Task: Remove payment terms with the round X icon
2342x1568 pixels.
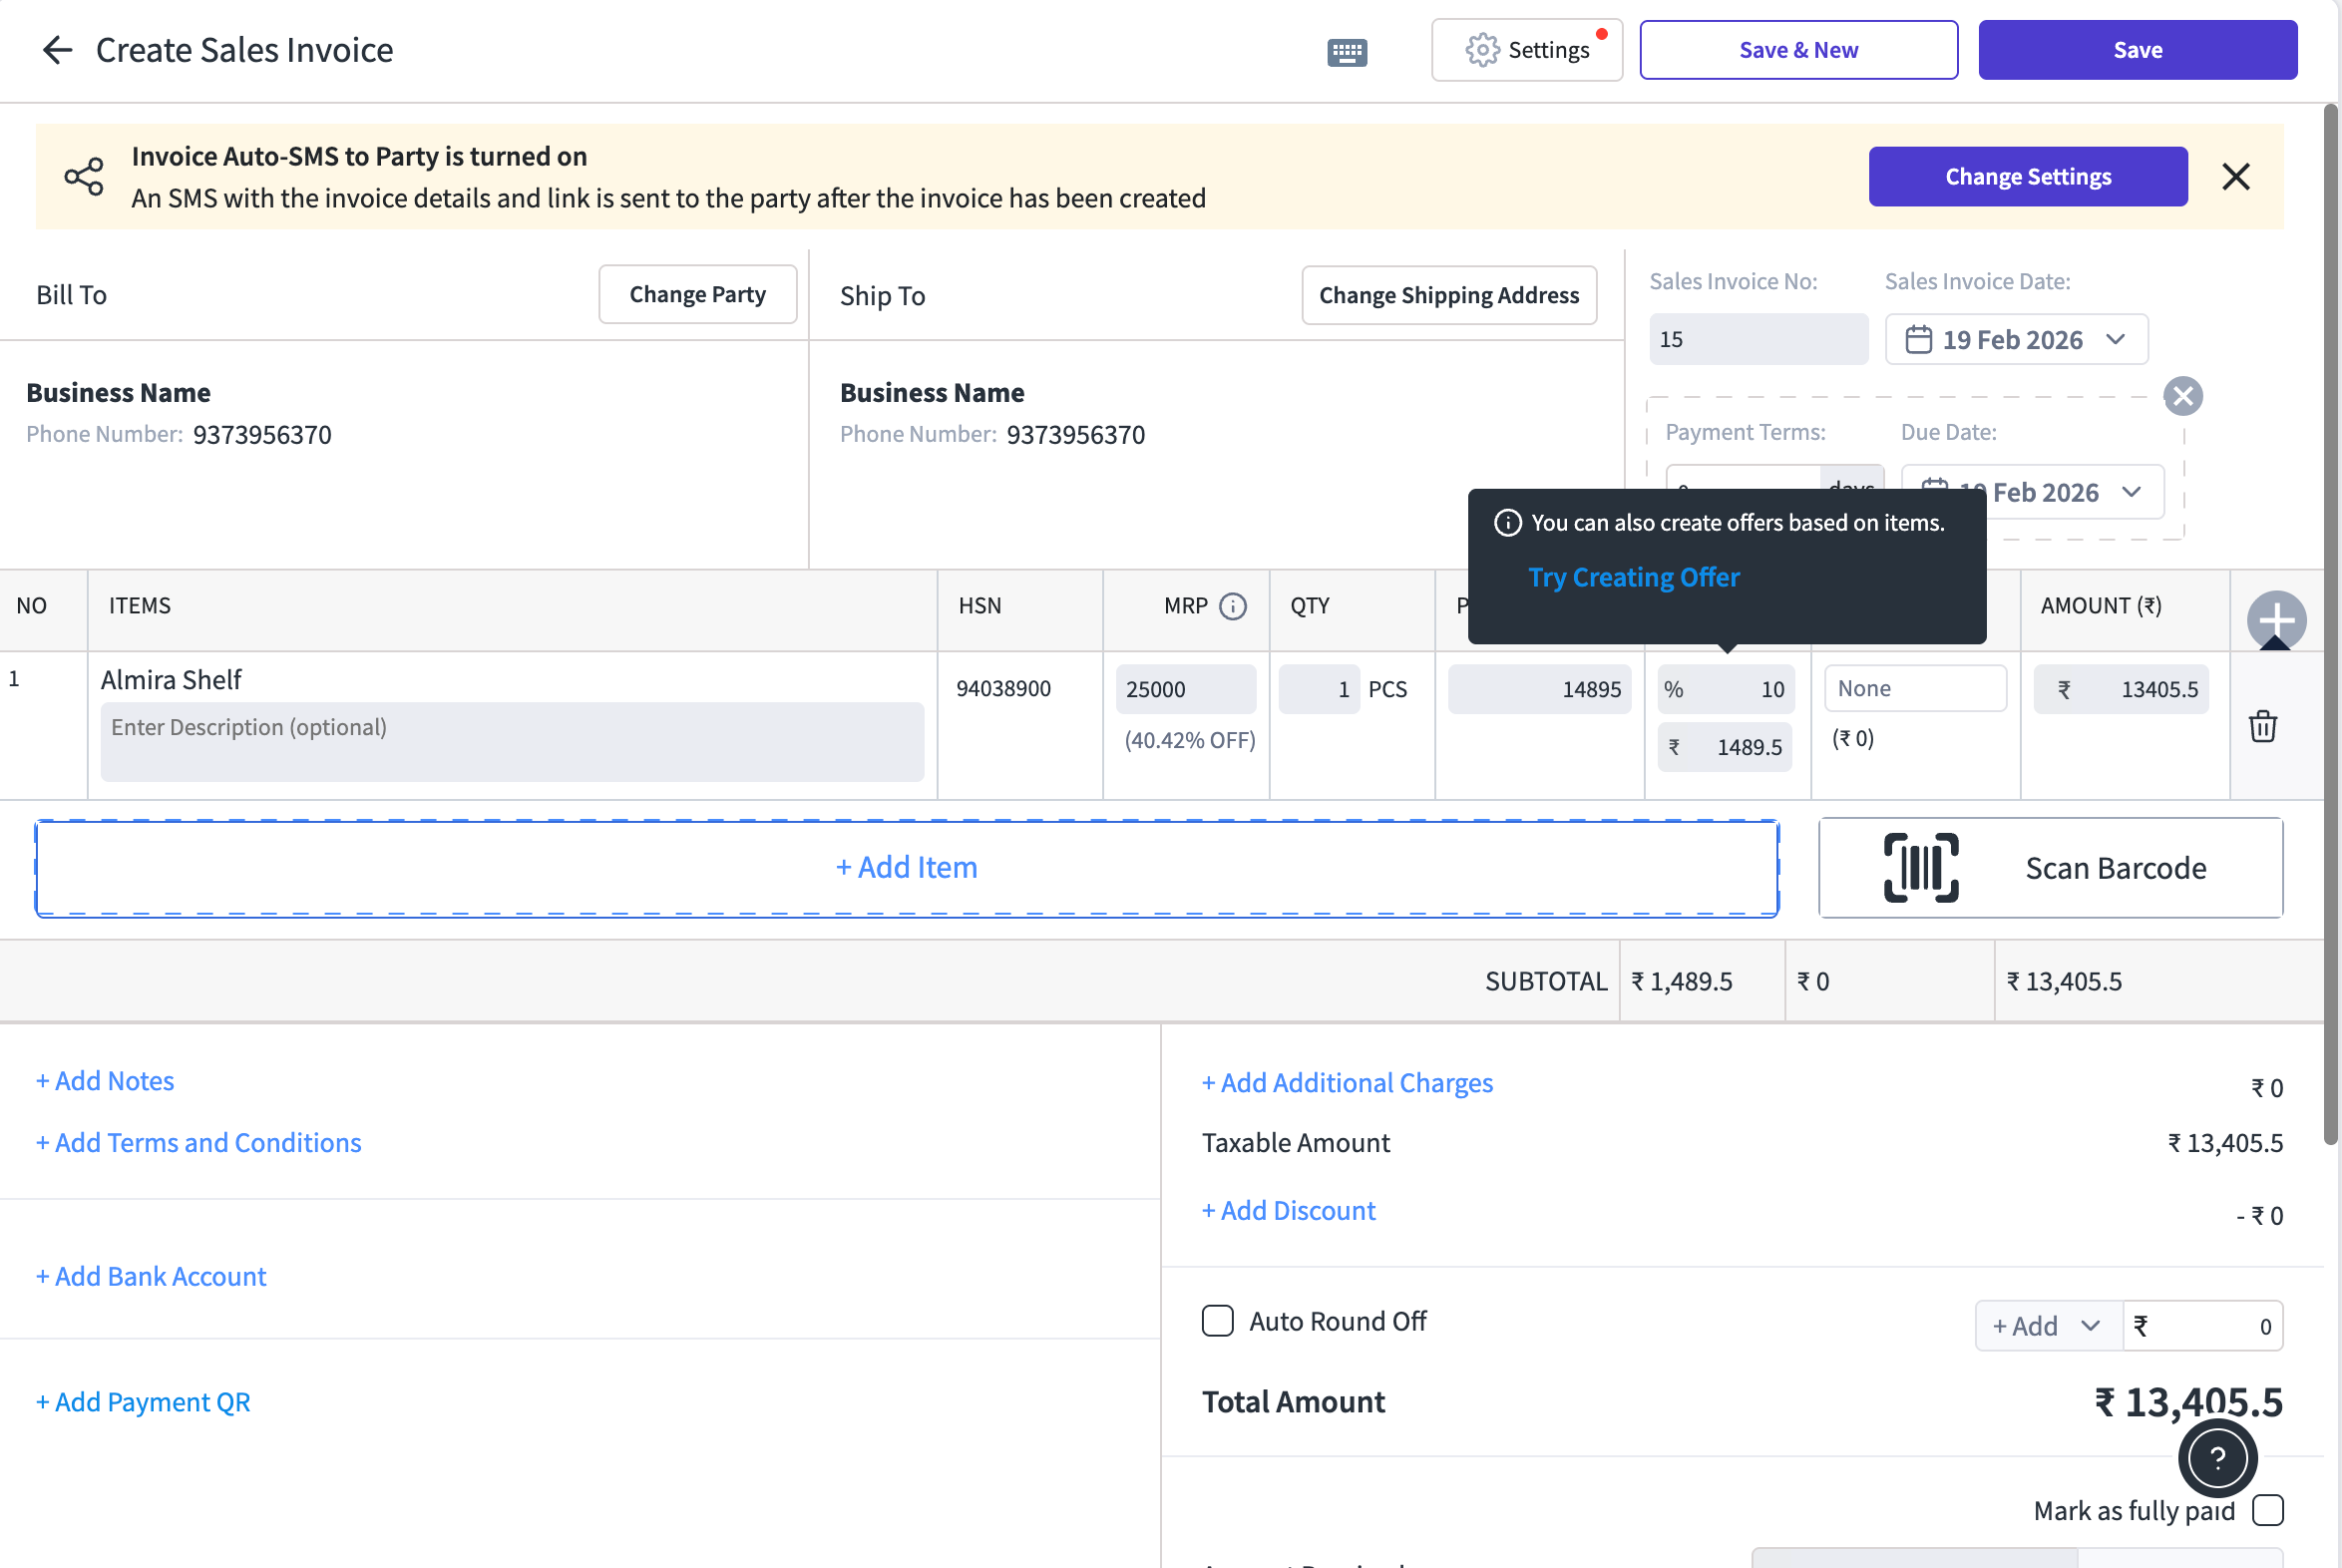Action: pyautogui.click(x=2182, y=396)
